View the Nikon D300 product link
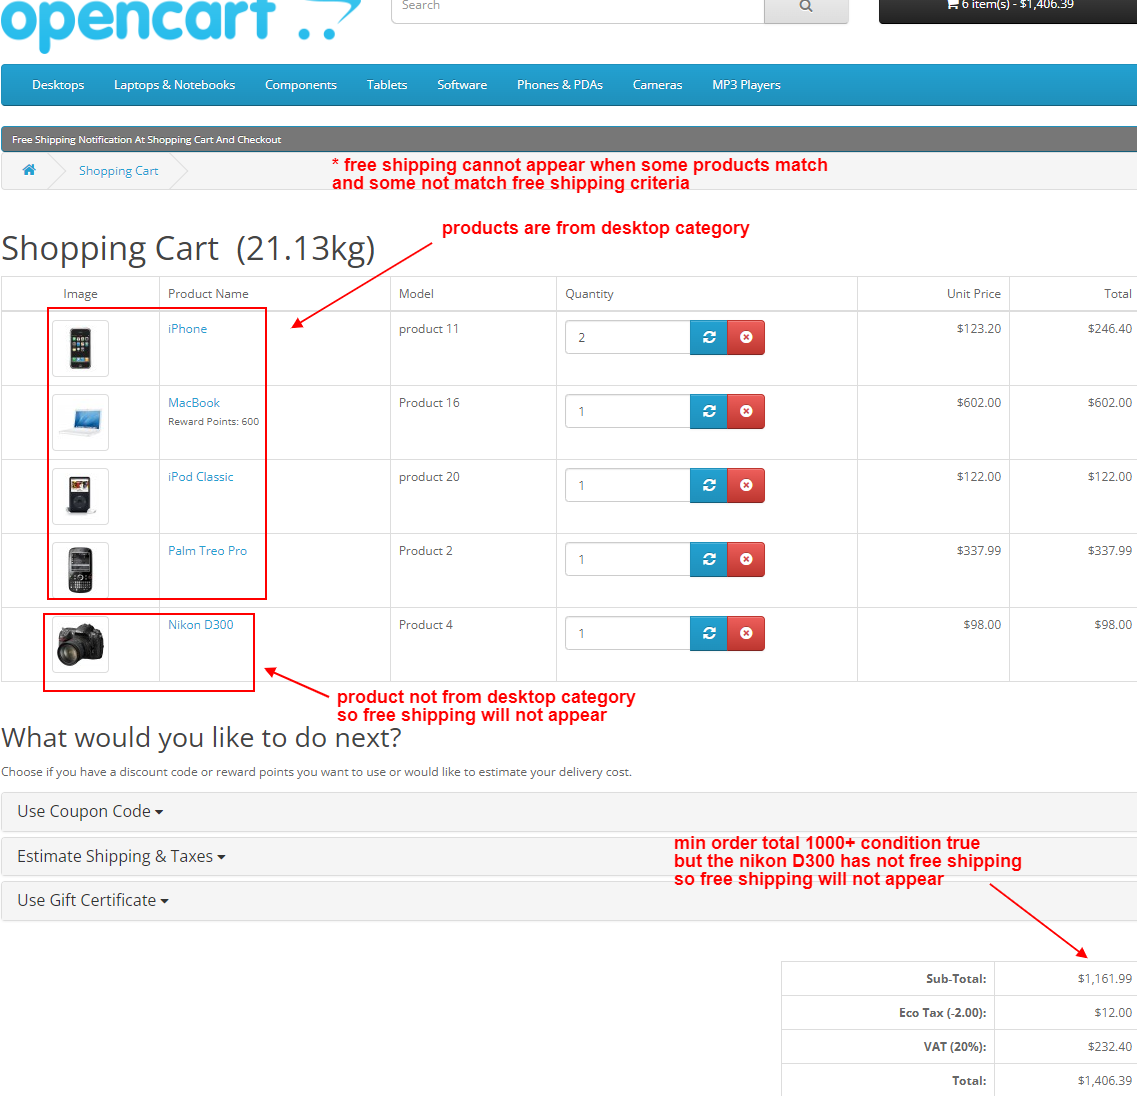 [200, 624]
